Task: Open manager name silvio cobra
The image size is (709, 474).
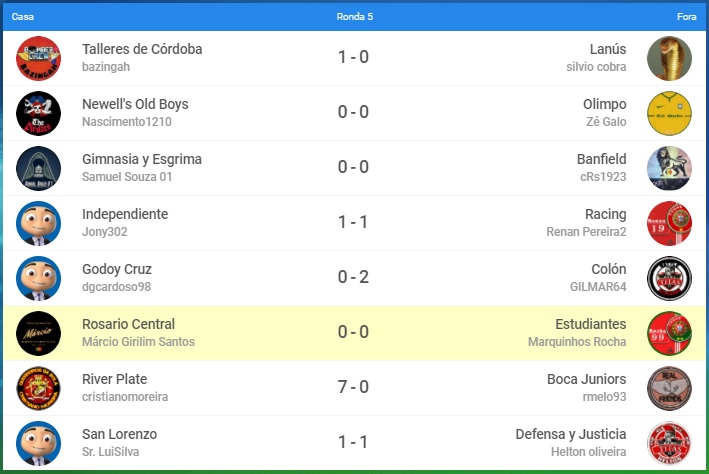Action: tap(596, 67)
